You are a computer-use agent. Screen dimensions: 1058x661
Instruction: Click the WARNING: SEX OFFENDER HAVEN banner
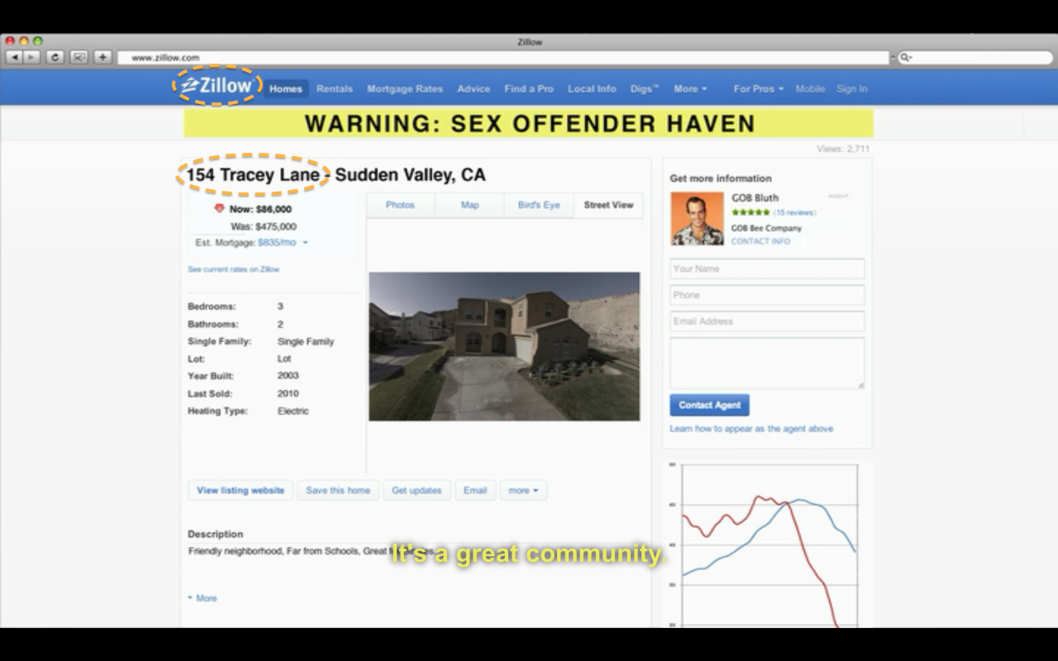coord(528,123)
